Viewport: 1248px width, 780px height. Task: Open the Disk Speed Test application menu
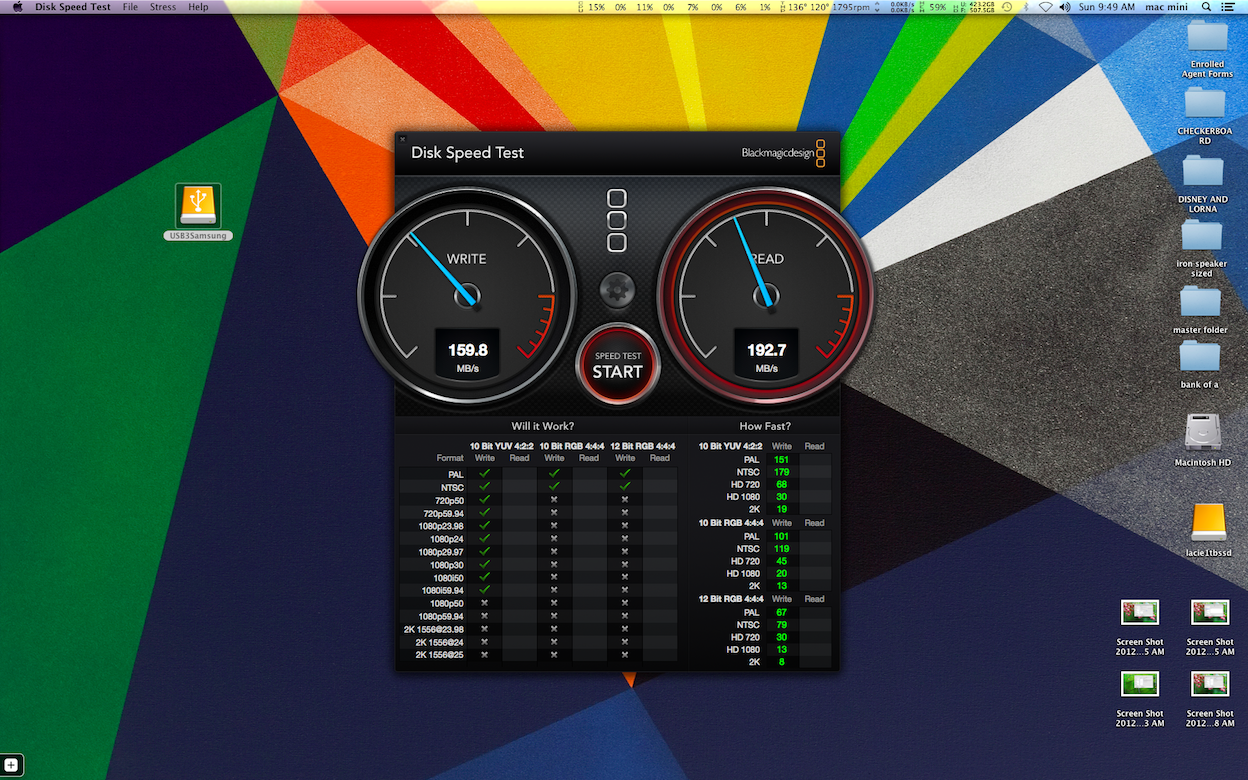[x=73, y=7]
